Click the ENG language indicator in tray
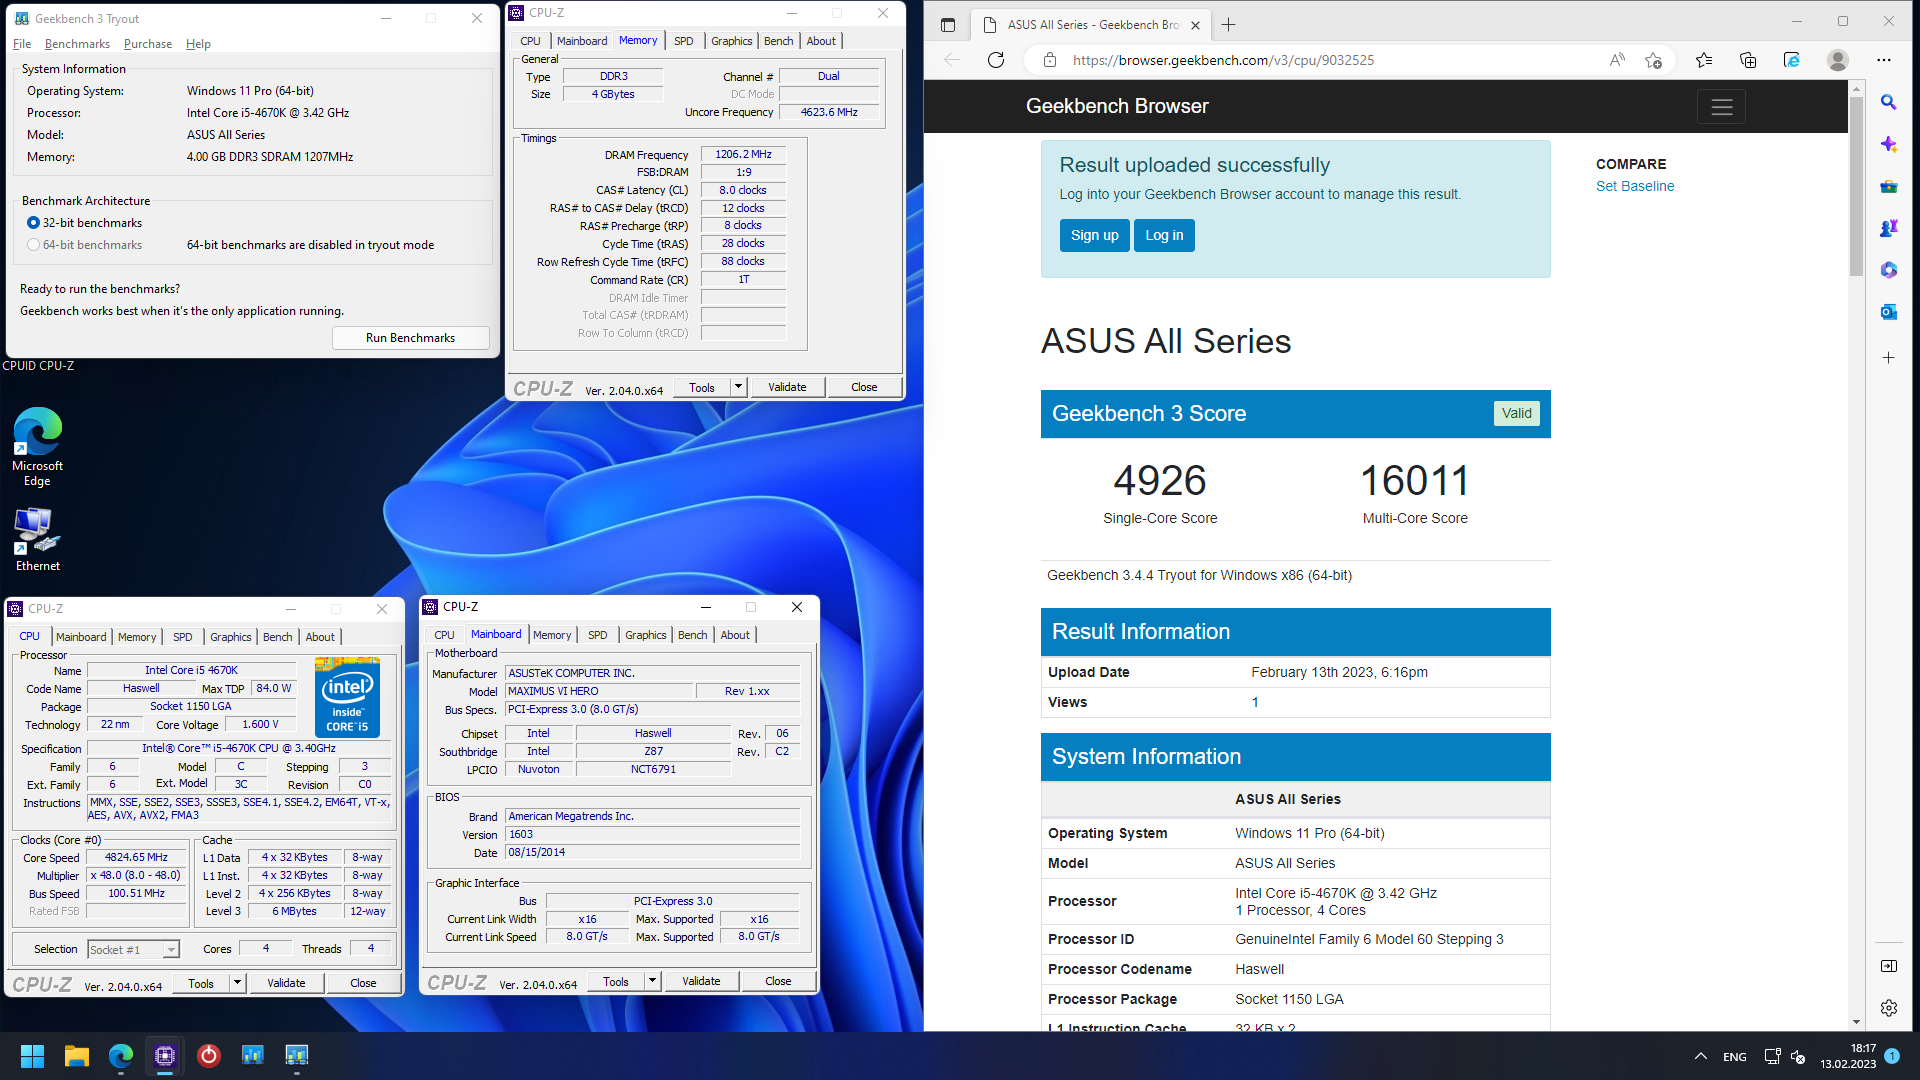1920x1080 pixels. click(1735, 1057)
